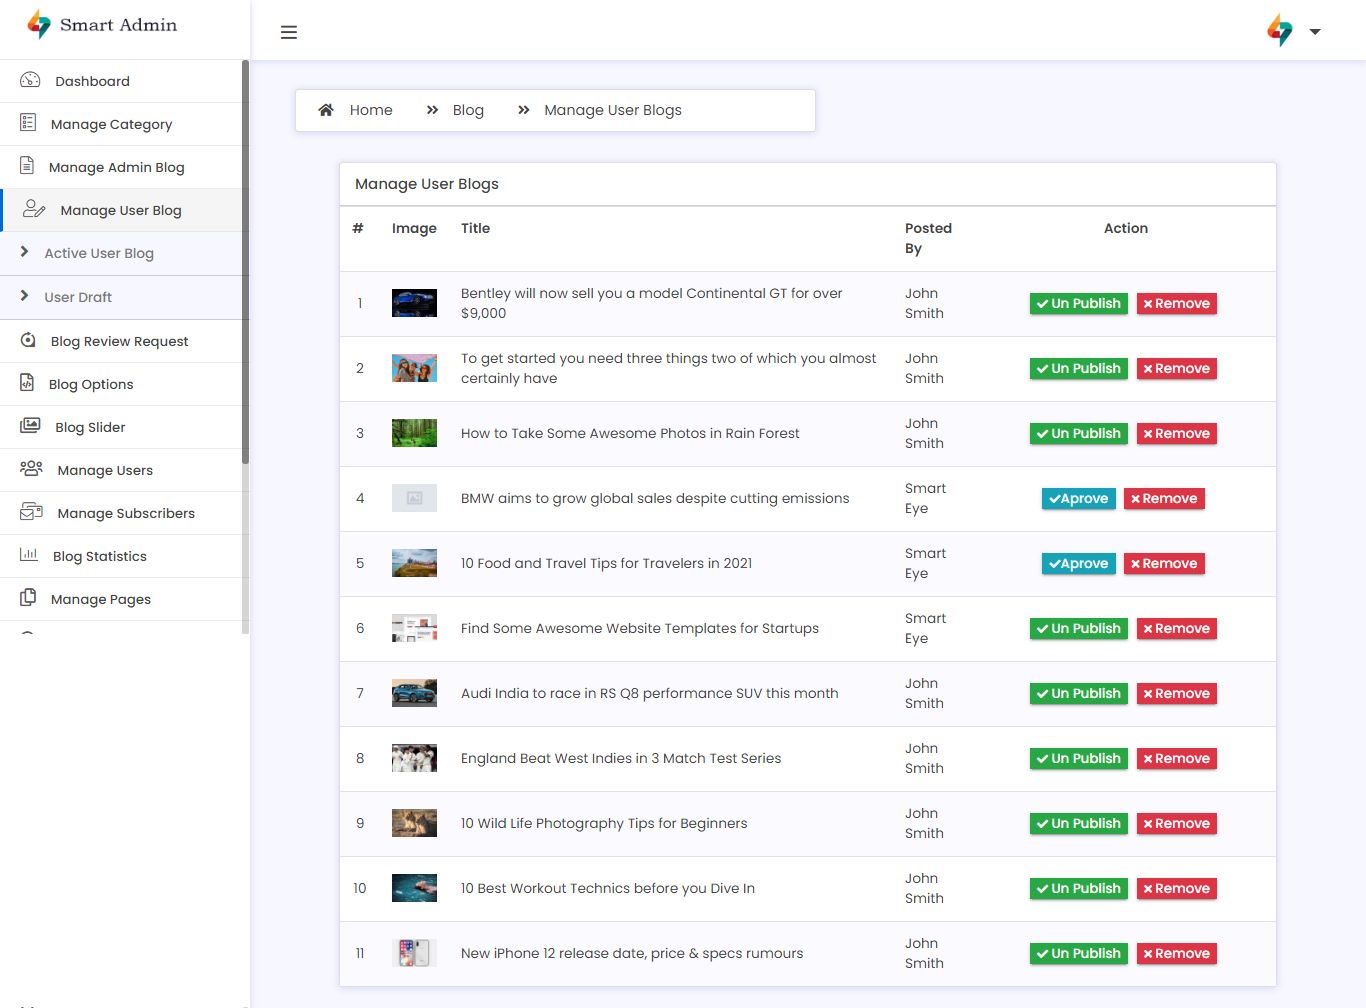This screenshot has height=1008, width=1366.
Task: Go to Manage Pages in sidebar
Action: click(100, 599)
